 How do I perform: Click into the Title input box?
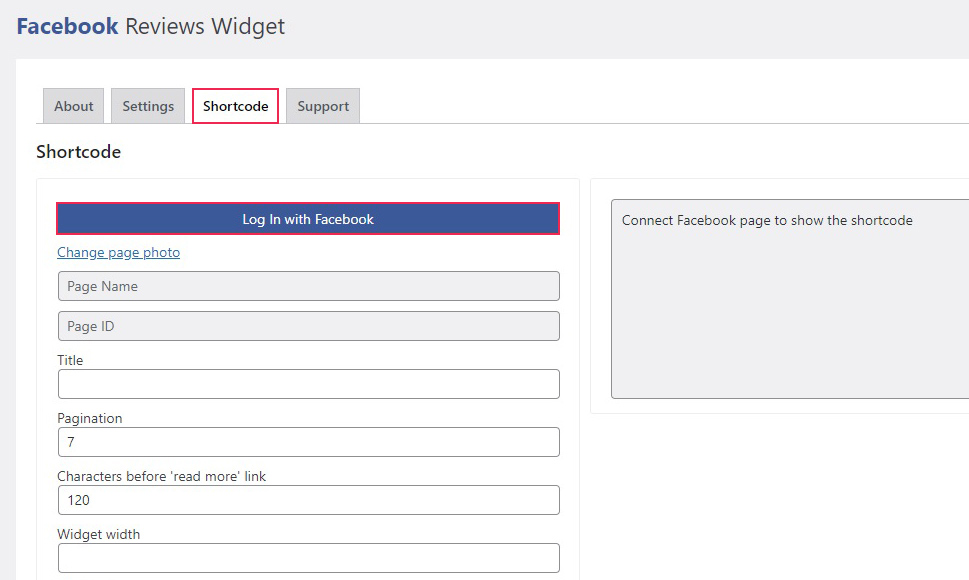(x=309, y=384)
